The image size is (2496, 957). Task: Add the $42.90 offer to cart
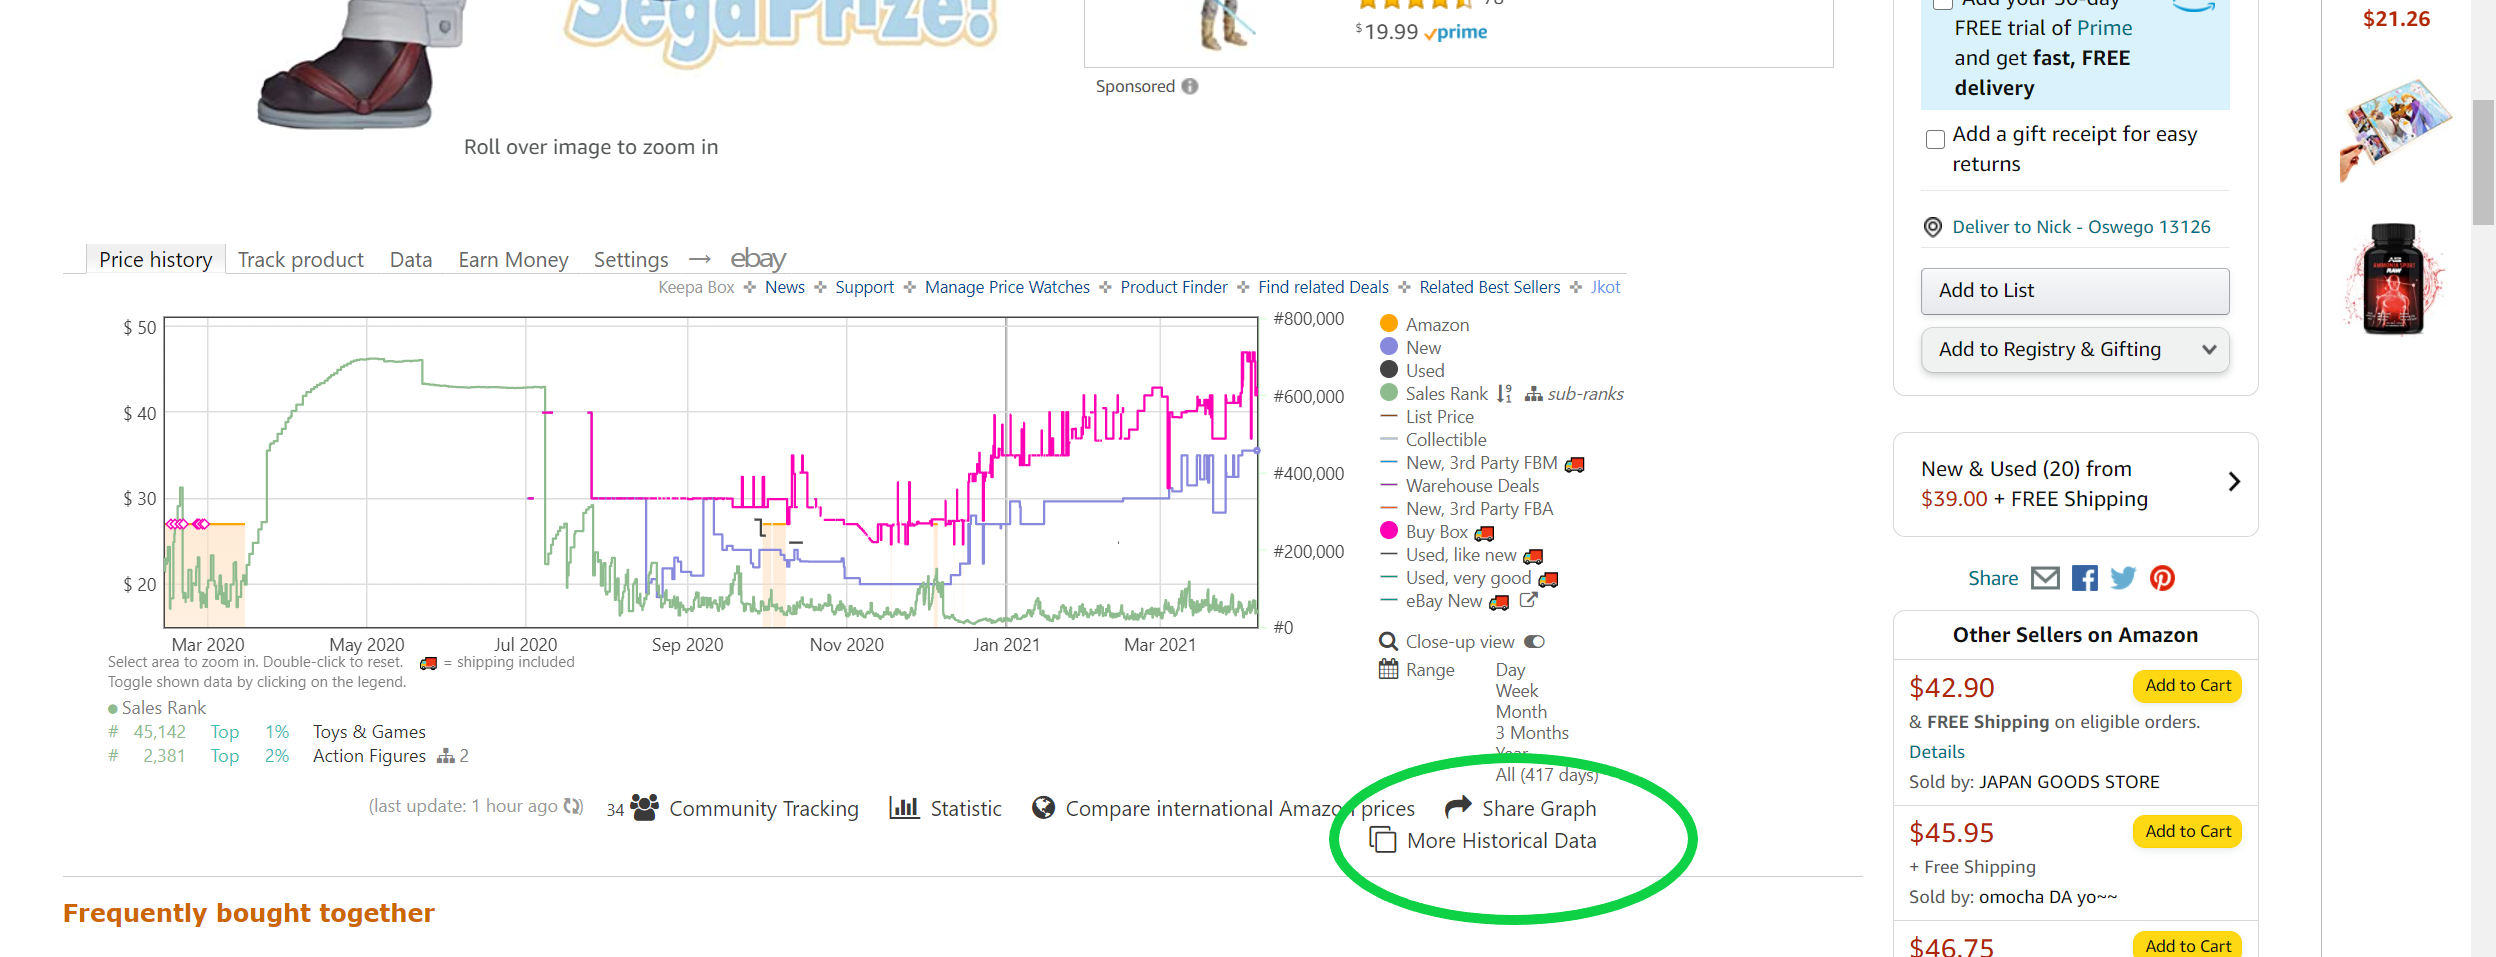click(x=2187, y=685)
